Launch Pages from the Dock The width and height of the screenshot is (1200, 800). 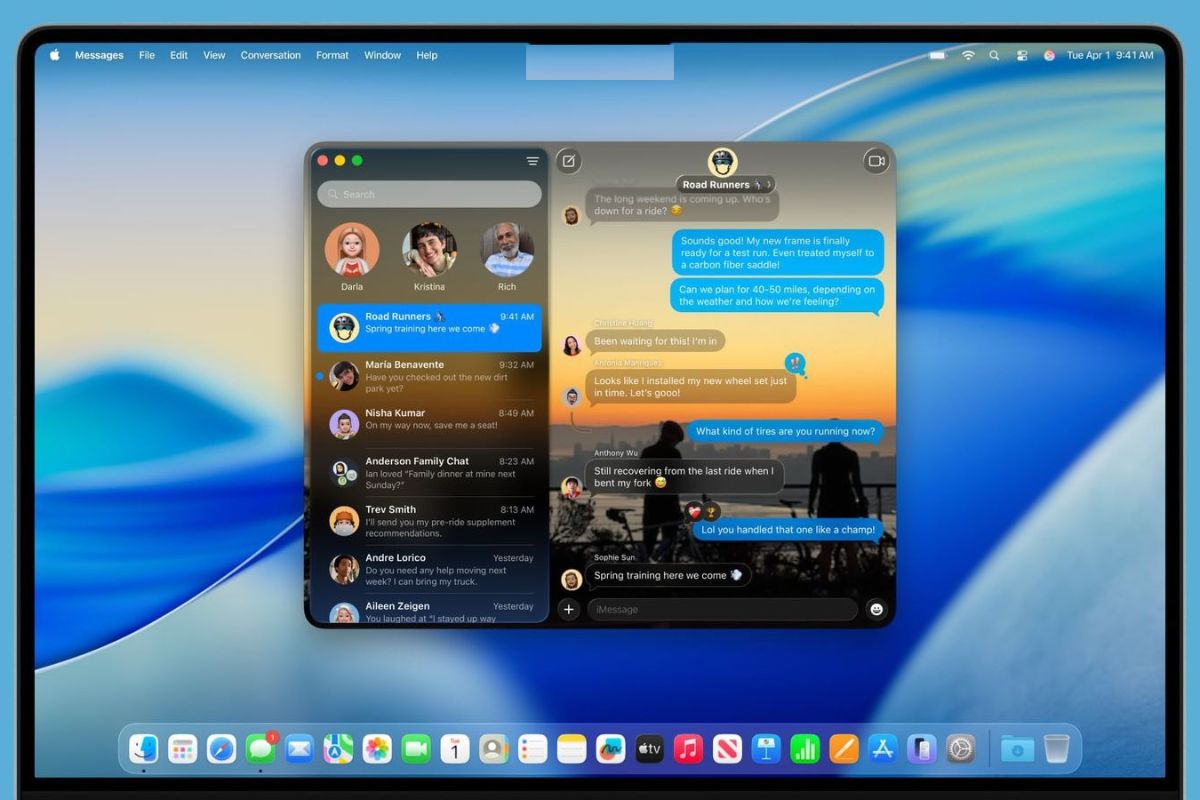pos(844,748)
